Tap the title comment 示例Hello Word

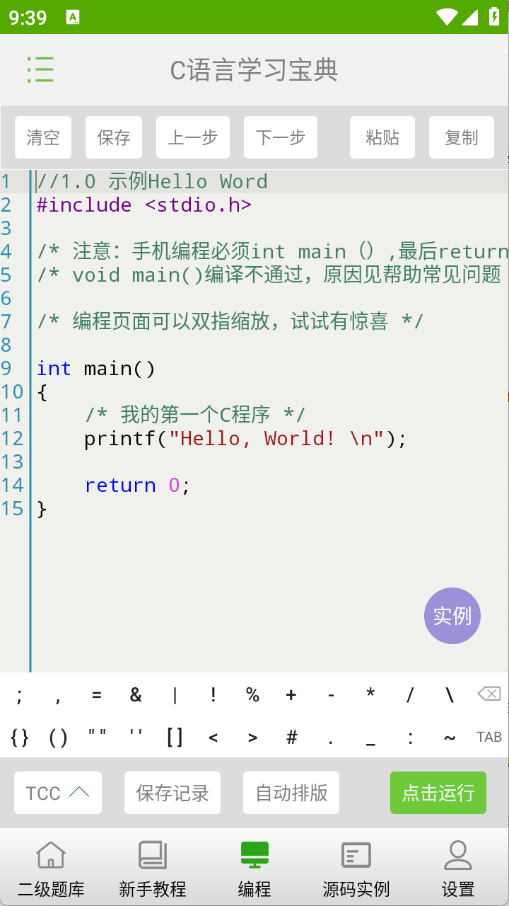[x=152, y=181]
